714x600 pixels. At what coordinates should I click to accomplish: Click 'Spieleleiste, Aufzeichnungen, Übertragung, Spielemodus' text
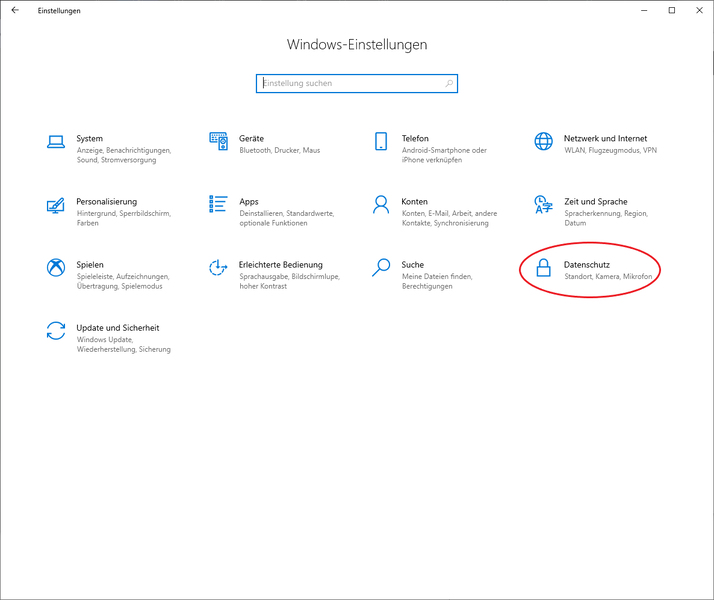(x=123, y=281)
